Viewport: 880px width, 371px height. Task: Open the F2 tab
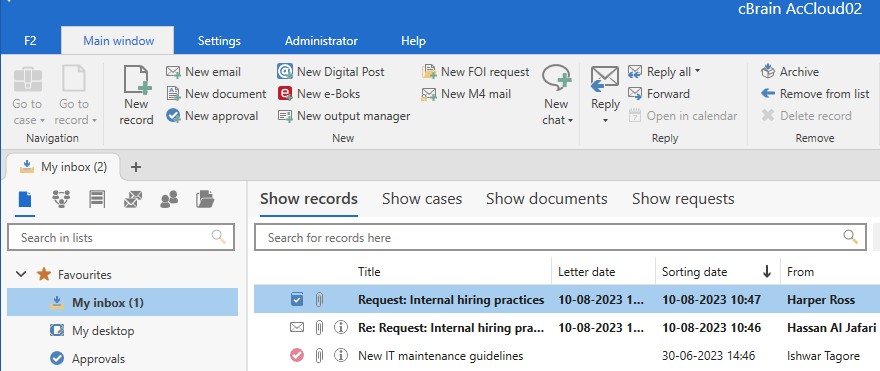pyautogui.click(x=30, y=41)
